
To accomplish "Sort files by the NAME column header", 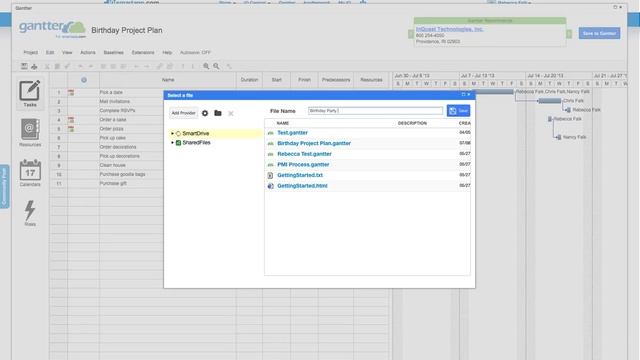I will pos(283,123).
